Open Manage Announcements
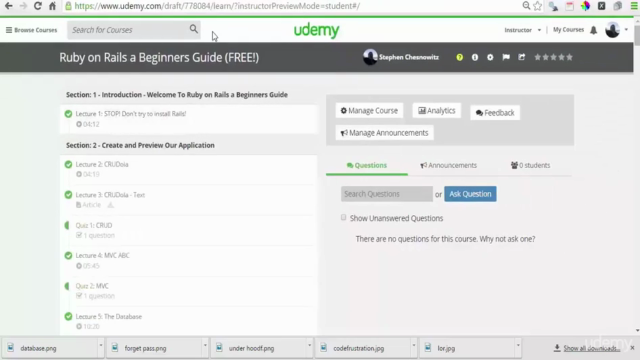640x360 pixels. 384,133
